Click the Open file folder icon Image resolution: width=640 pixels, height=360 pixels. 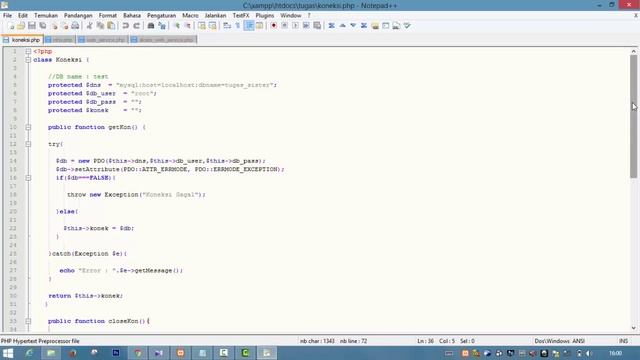[21, 26]
